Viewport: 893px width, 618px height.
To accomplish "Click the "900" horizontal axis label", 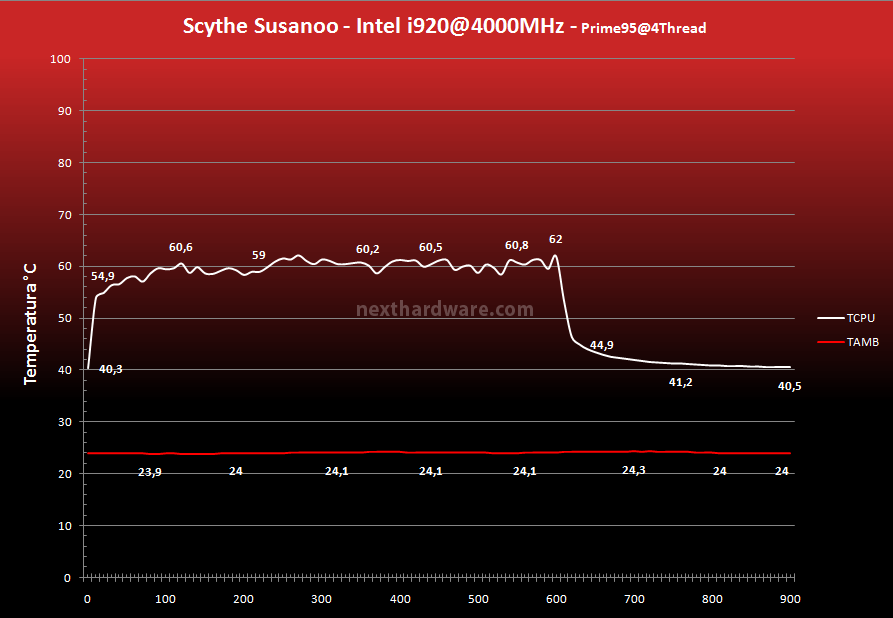I will click(x=790, y=599).
